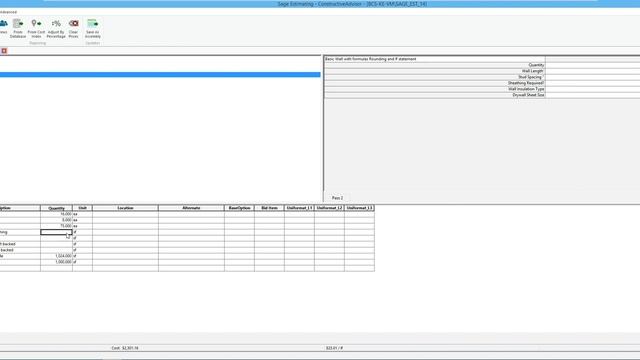Click the Bid Item column header
This screenshot has height=360, width=640.
269,208
